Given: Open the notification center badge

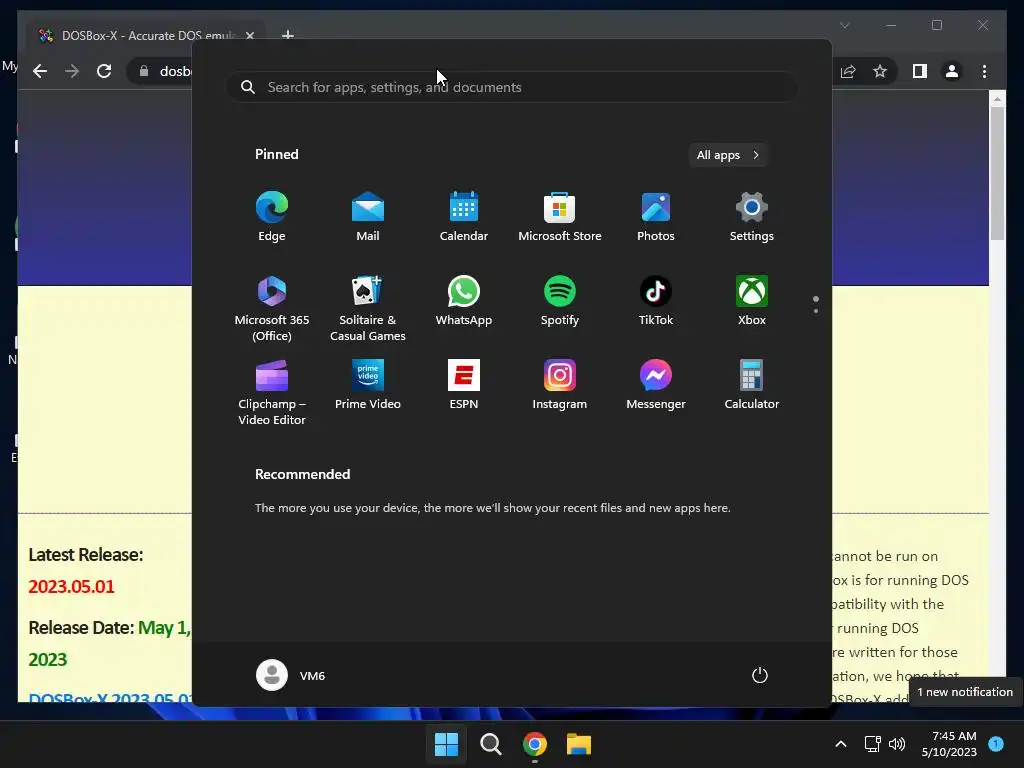Looking at the screenshot, I should pyautogui.click(x=996, y=743).
